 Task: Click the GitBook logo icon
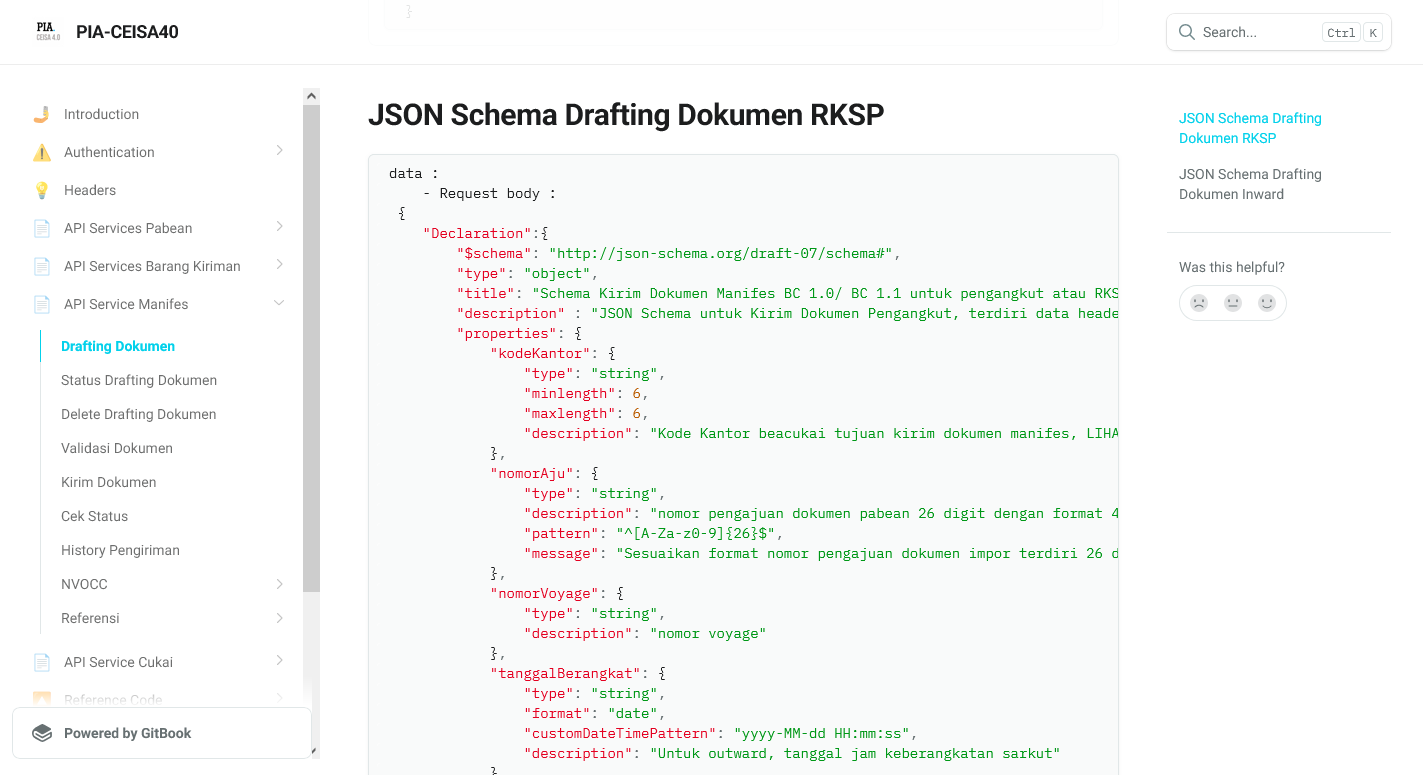tap(42, 733)
